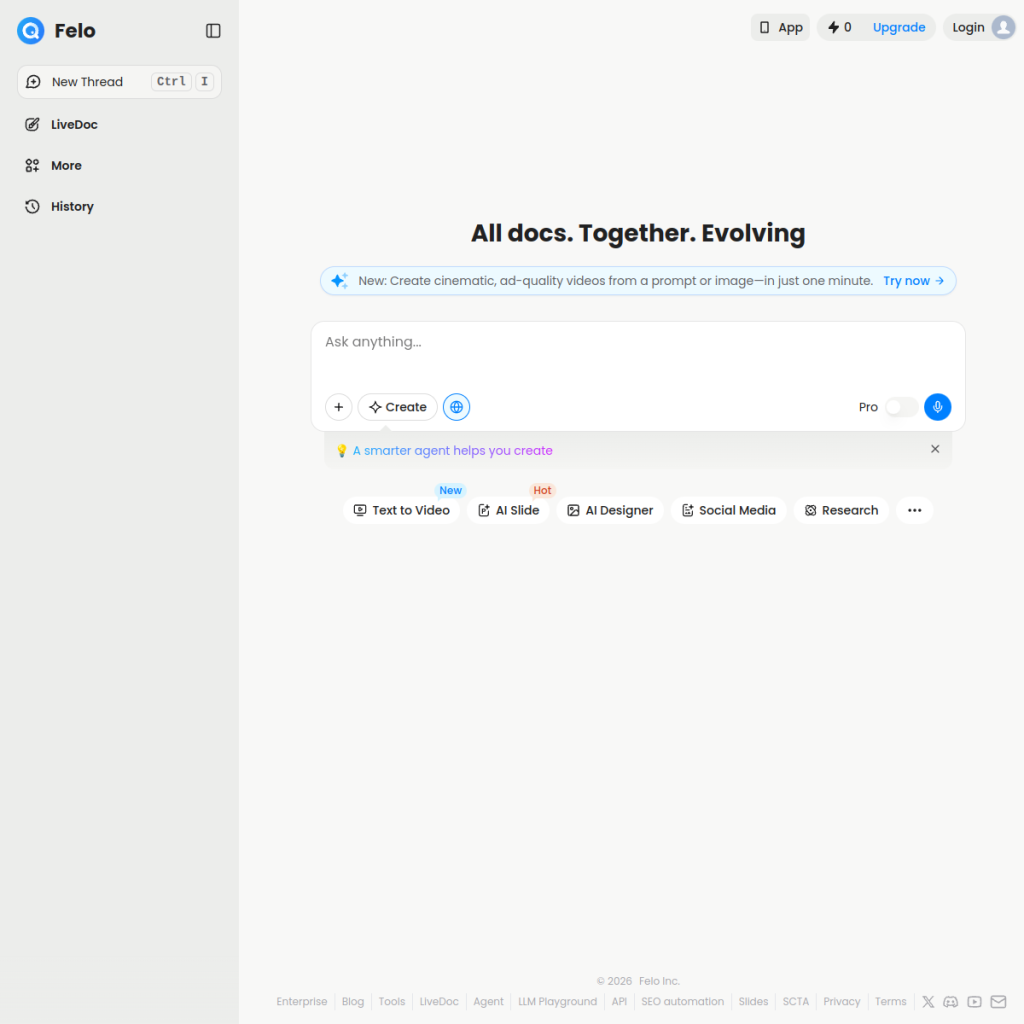
Task: Focus the Ask anything input field
Action: (637, 342)
